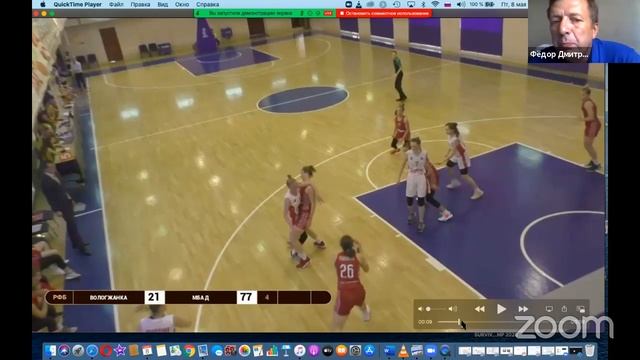Open Finder from the Dock
The width and height of the screenshot is (640, 360).
(50, 351)
